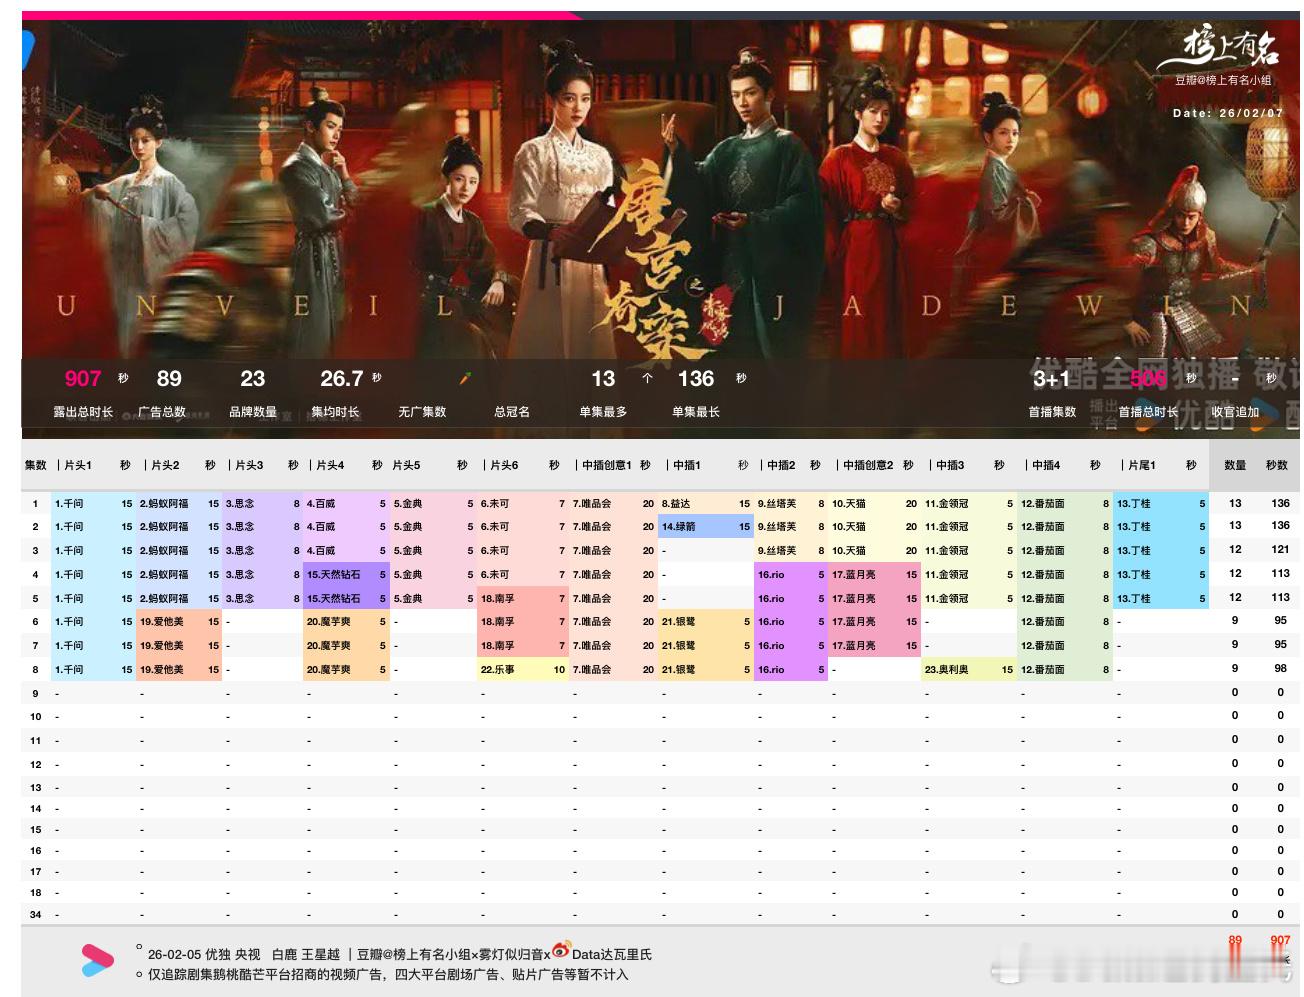
Task: Click 1.千问 in the episode 7 row
Action: tap(69, 645)
